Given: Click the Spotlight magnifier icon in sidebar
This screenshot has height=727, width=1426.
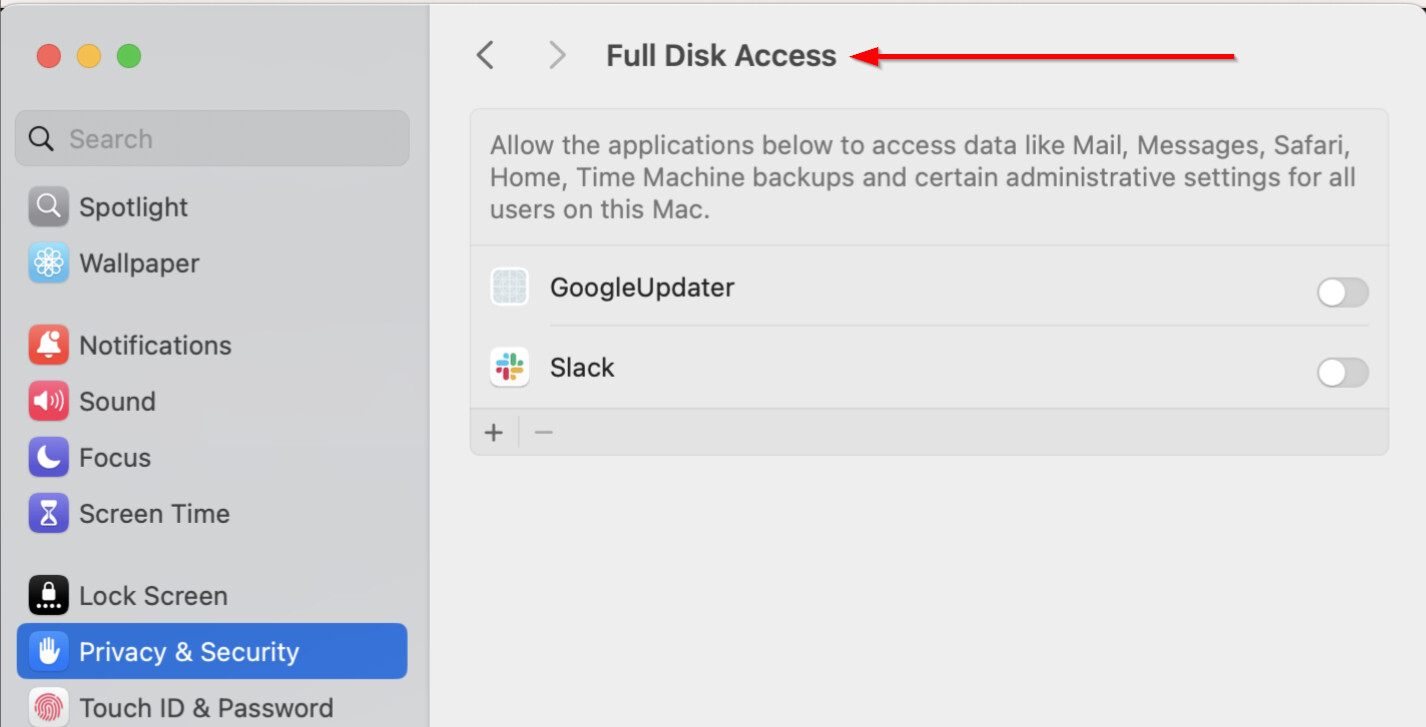Looking at the screenshot, I should pos(48,207).
